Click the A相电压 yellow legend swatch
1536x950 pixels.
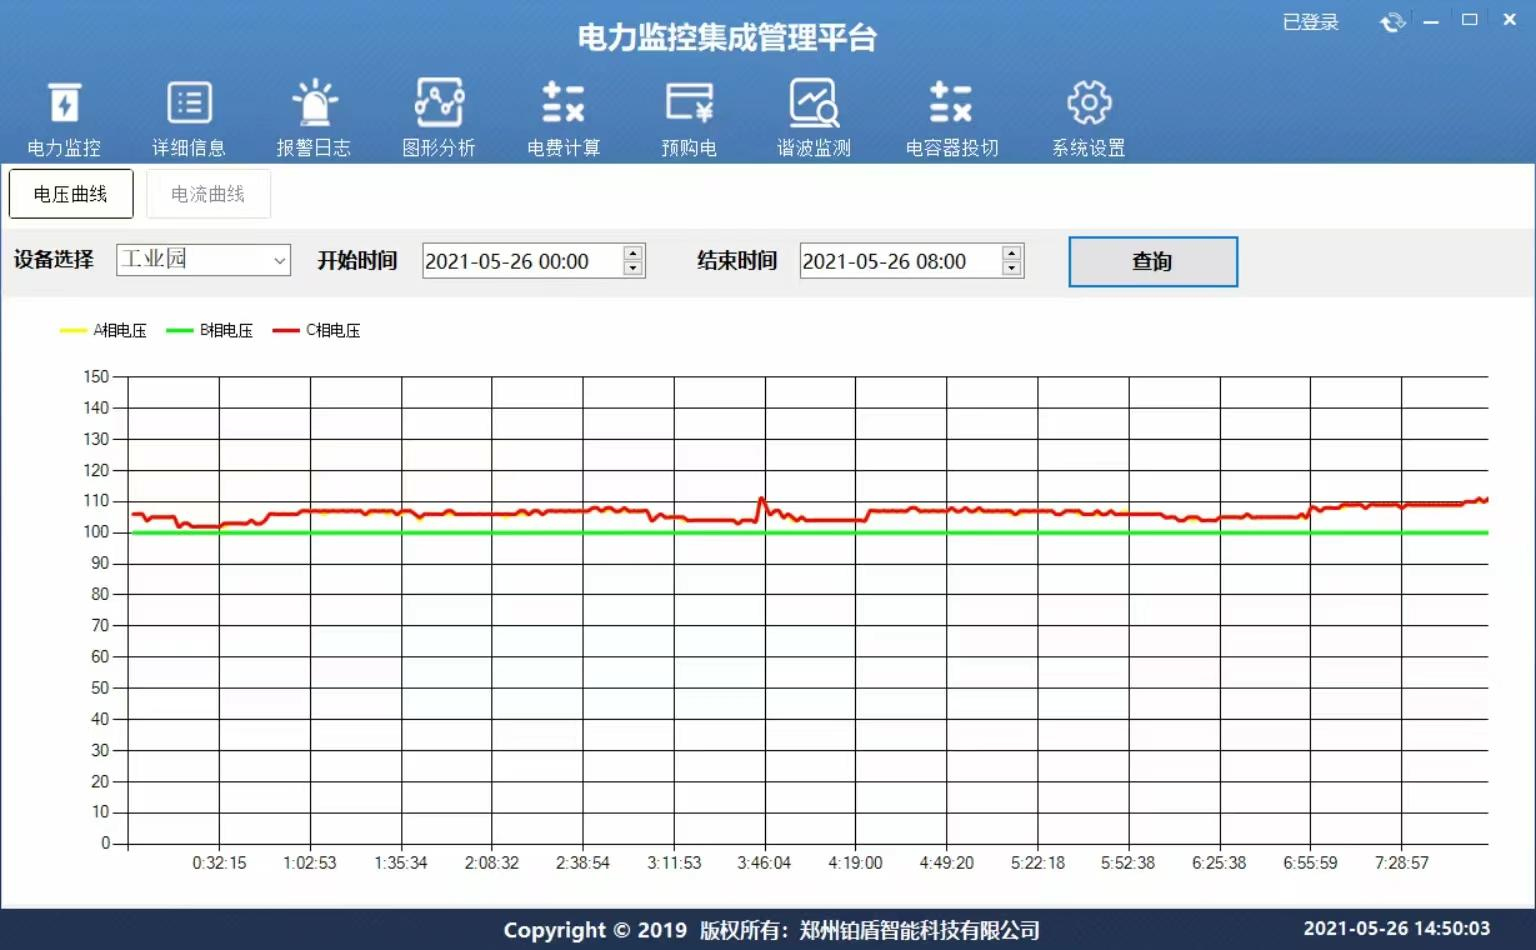click(x=73, y=331)
